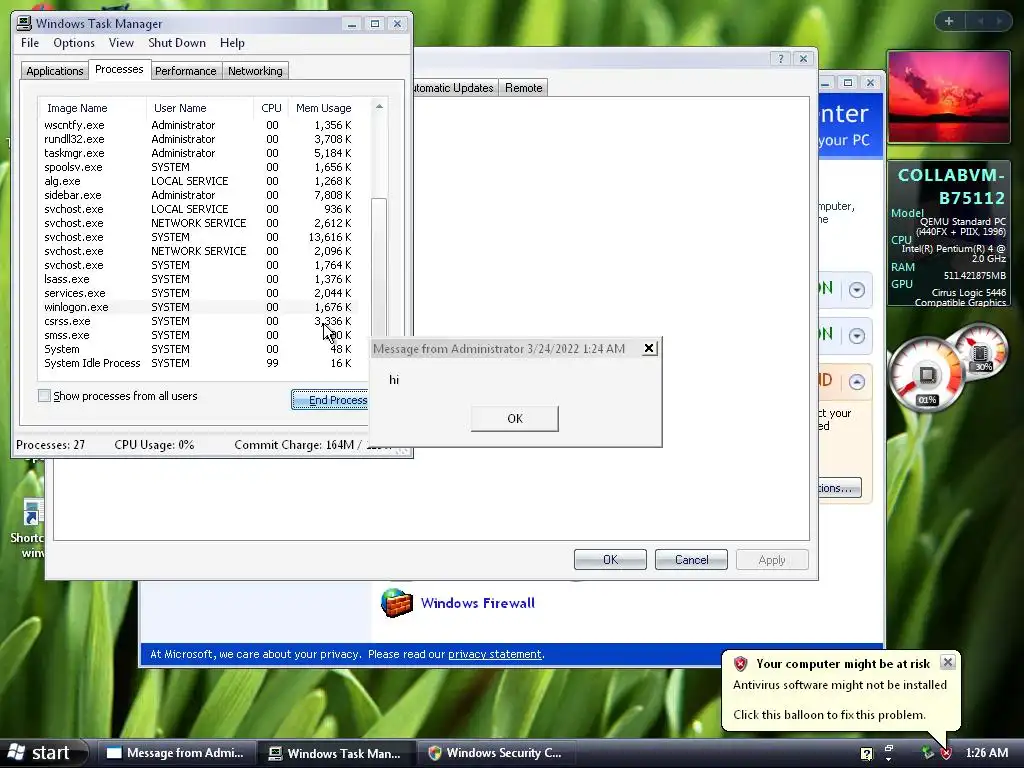
Task: Click the help question mark tray icon
Action: point(867,754)
